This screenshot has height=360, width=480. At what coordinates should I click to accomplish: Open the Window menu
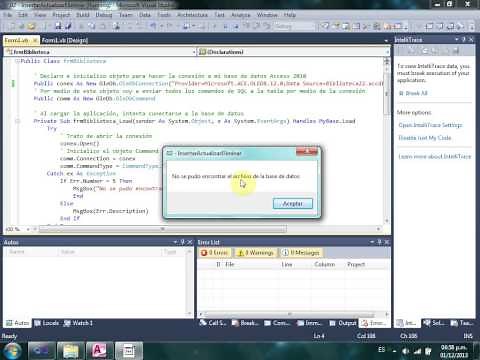[267, 15]
